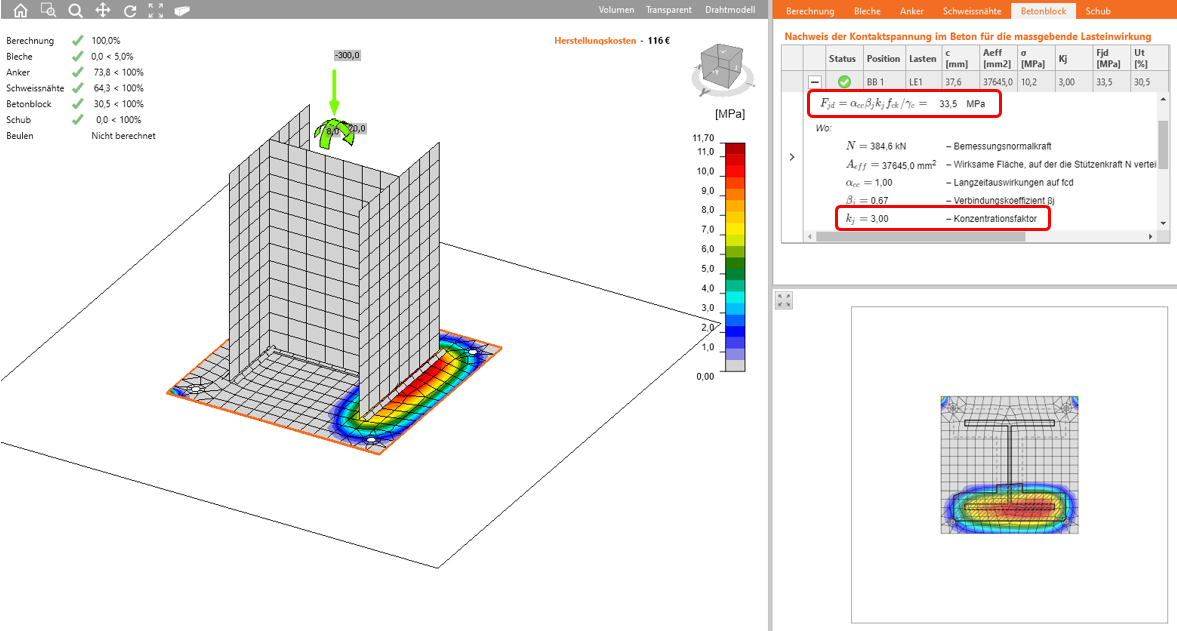Viewport: 1177px width, 631px height.
Task: Click the chevron arrow beside formula details
Action: [x=792, y=157]
